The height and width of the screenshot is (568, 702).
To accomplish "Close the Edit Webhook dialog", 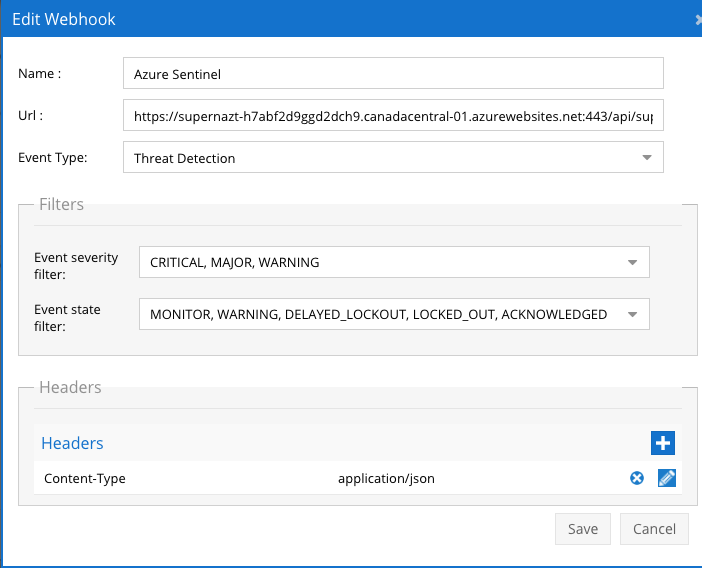I will [697, 19].
